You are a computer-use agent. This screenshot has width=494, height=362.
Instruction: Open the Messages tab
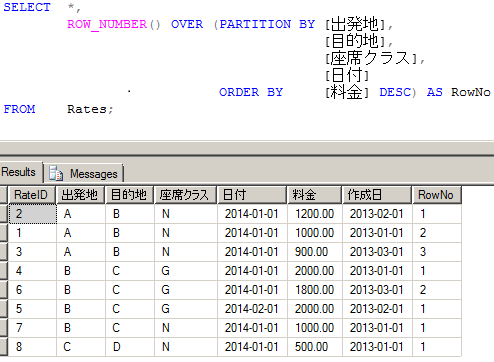pos(84,174)
